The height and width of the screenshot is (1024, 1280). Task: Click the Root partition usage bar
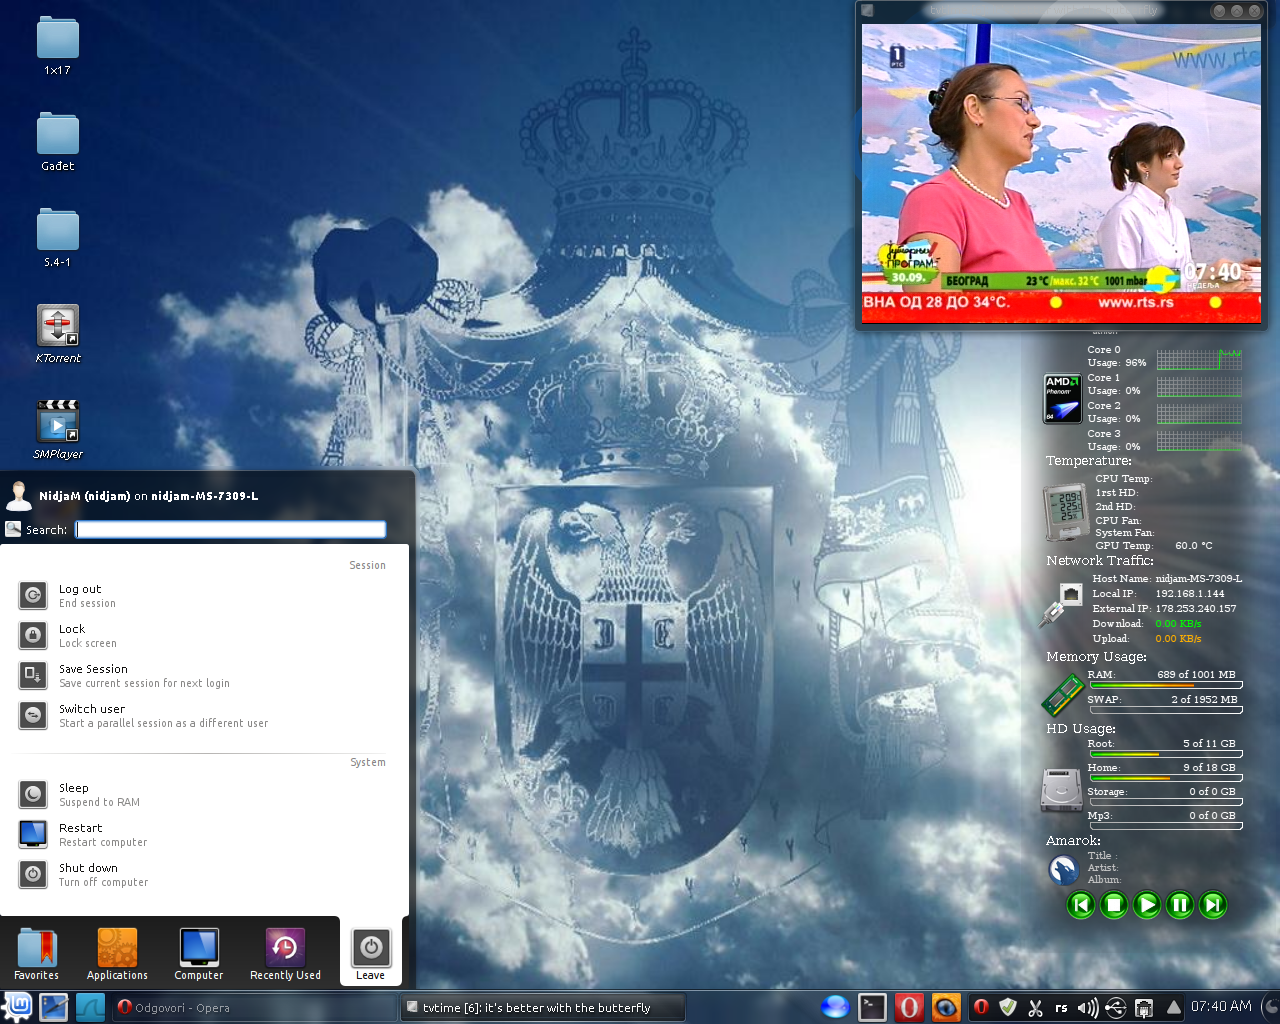point(1166,754)
